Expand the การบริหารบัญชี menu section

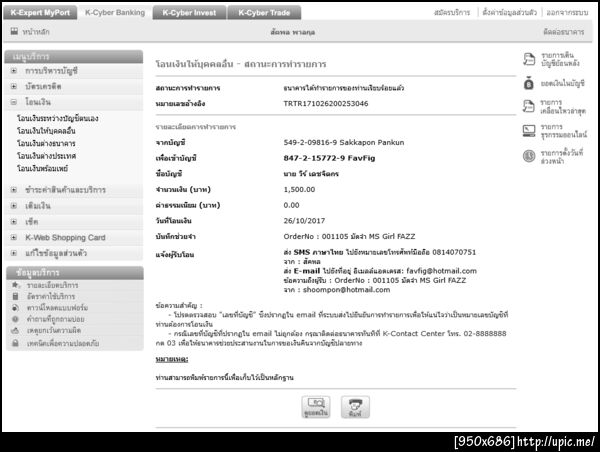pyautogui.click(x=14, y=71)
